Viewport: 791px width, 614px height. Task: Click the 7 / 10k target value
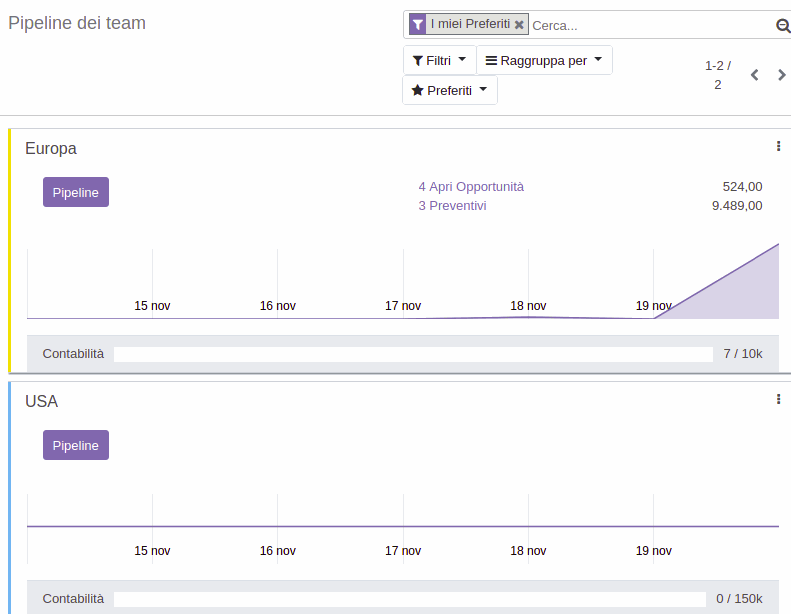[x=743, y=354]
